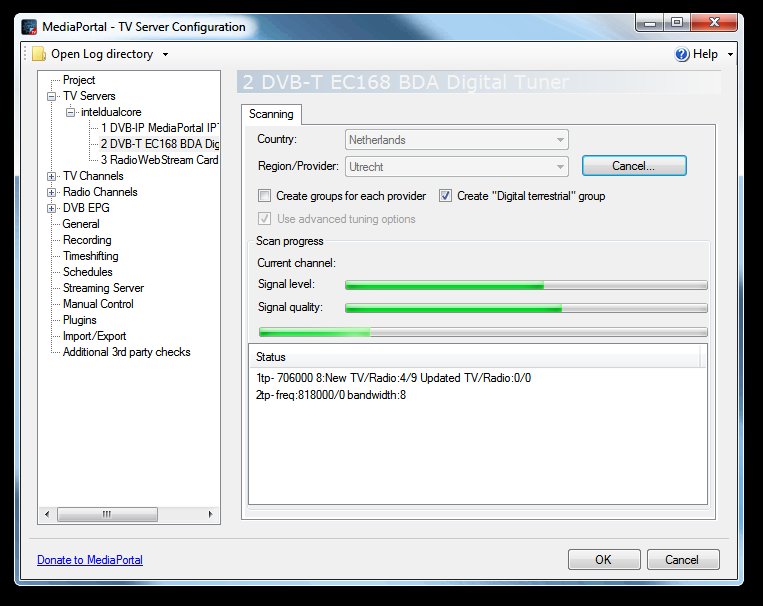Select the Recording tree item
763x606 pixels.
(x=87, y=240)
